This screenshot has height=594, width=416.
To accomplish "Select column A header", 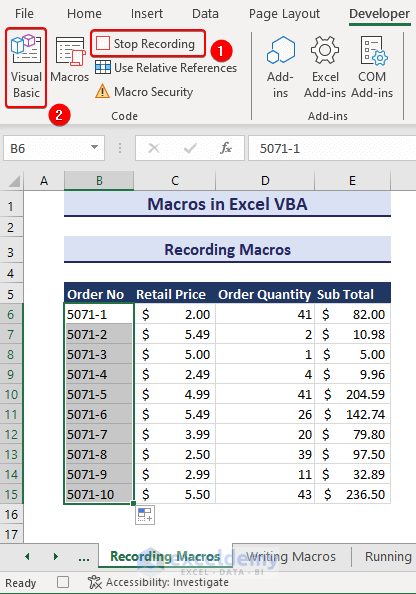I will [x=44, y=181].
